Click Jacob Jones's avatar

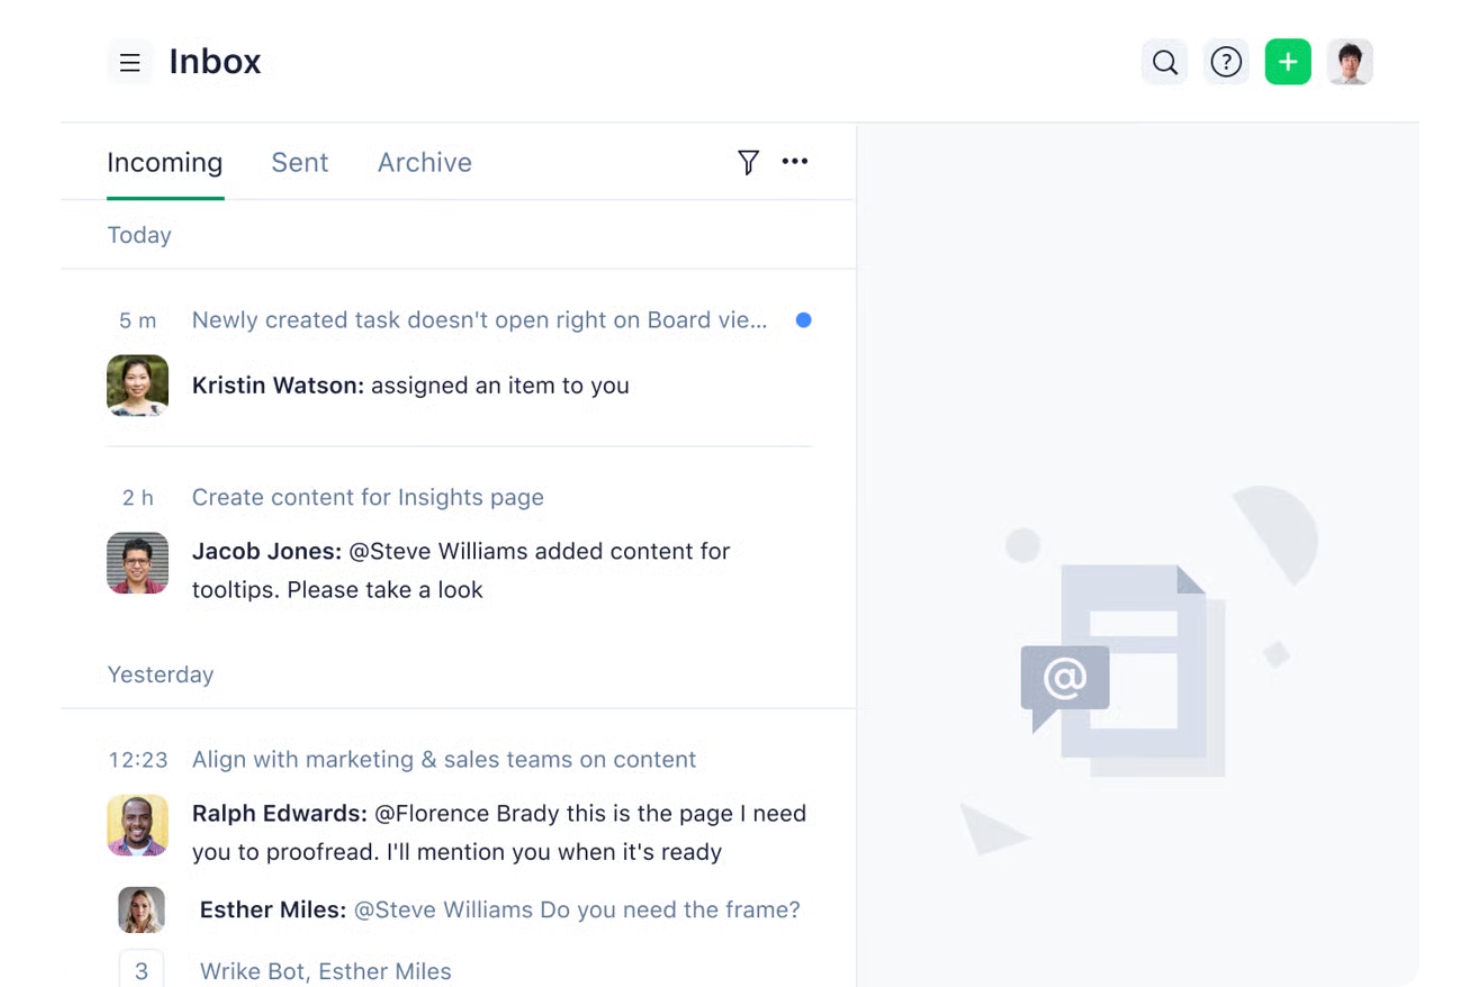138,563
